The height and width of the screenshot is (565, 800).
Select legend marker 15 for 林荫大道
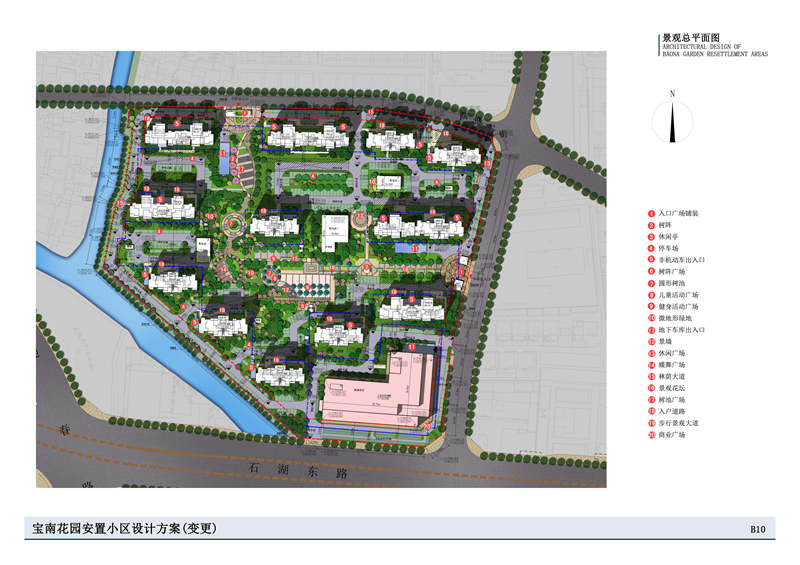pyautogui.click(x=651, y=377)
